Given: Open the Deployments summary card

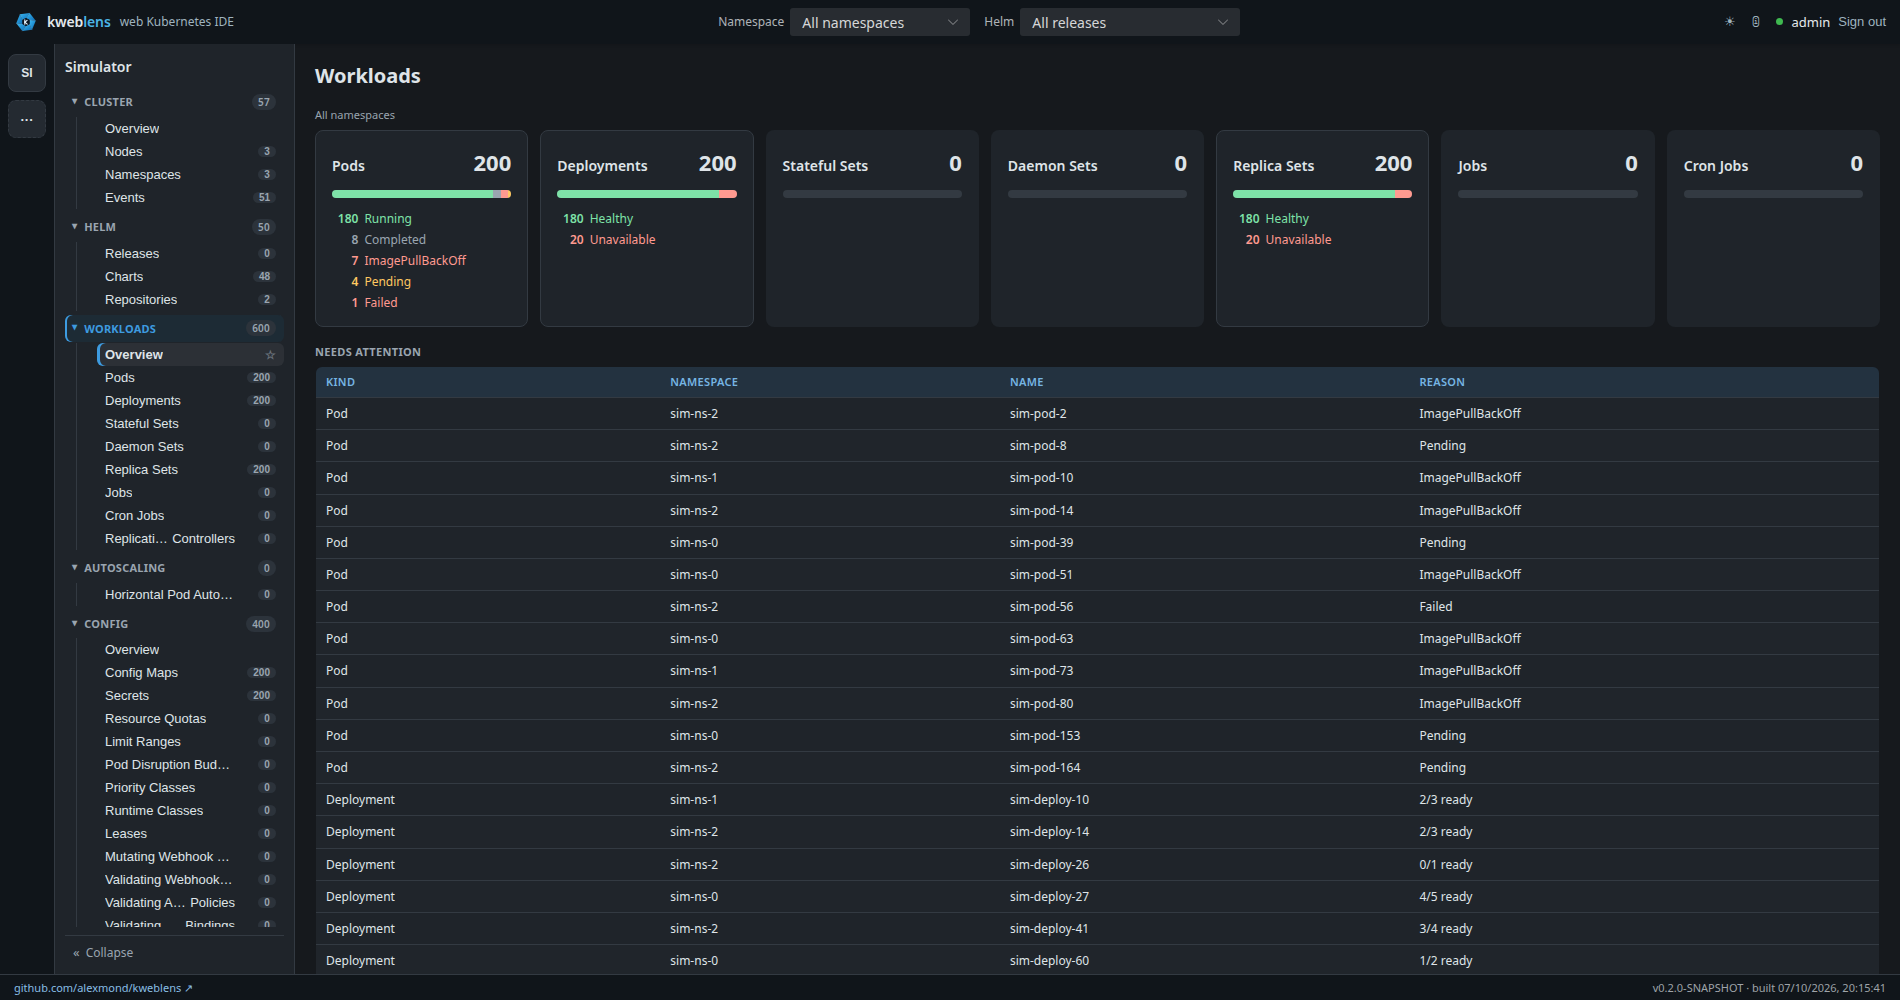Looking at the screenshot, I should tap(647, 228).
